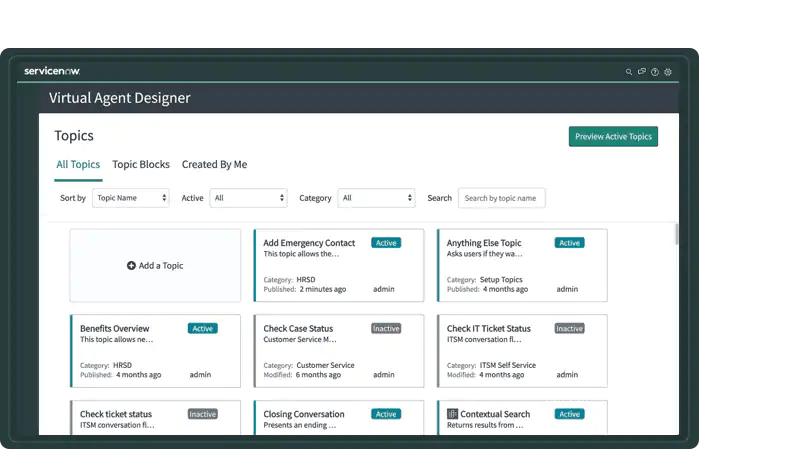Click 'Category: HRSD' on Add Emergency Contact
The width and height of the screenshot is (800, 450).
(x=289, y=280)
